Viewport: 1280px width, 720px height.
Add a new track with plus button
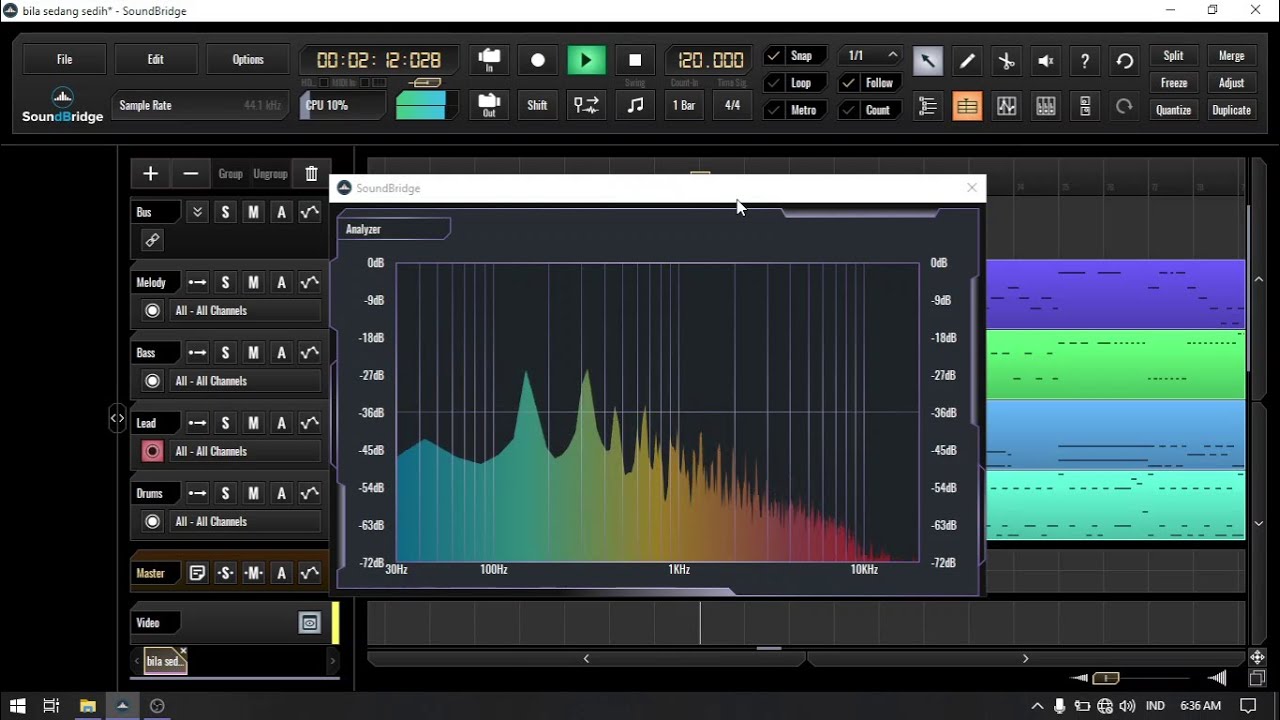tap(150, 174)
